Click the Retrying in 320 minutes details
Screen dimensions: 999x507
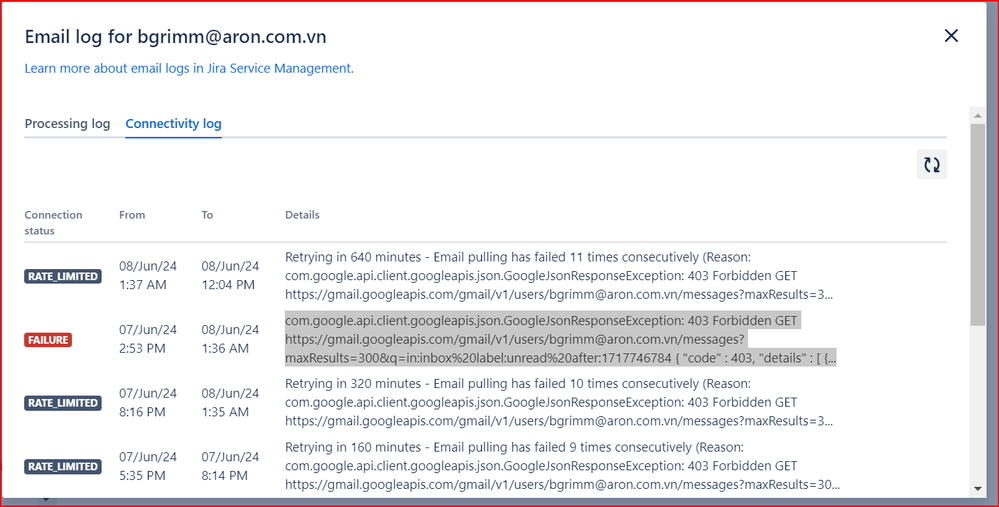click(x=559, y=403)
